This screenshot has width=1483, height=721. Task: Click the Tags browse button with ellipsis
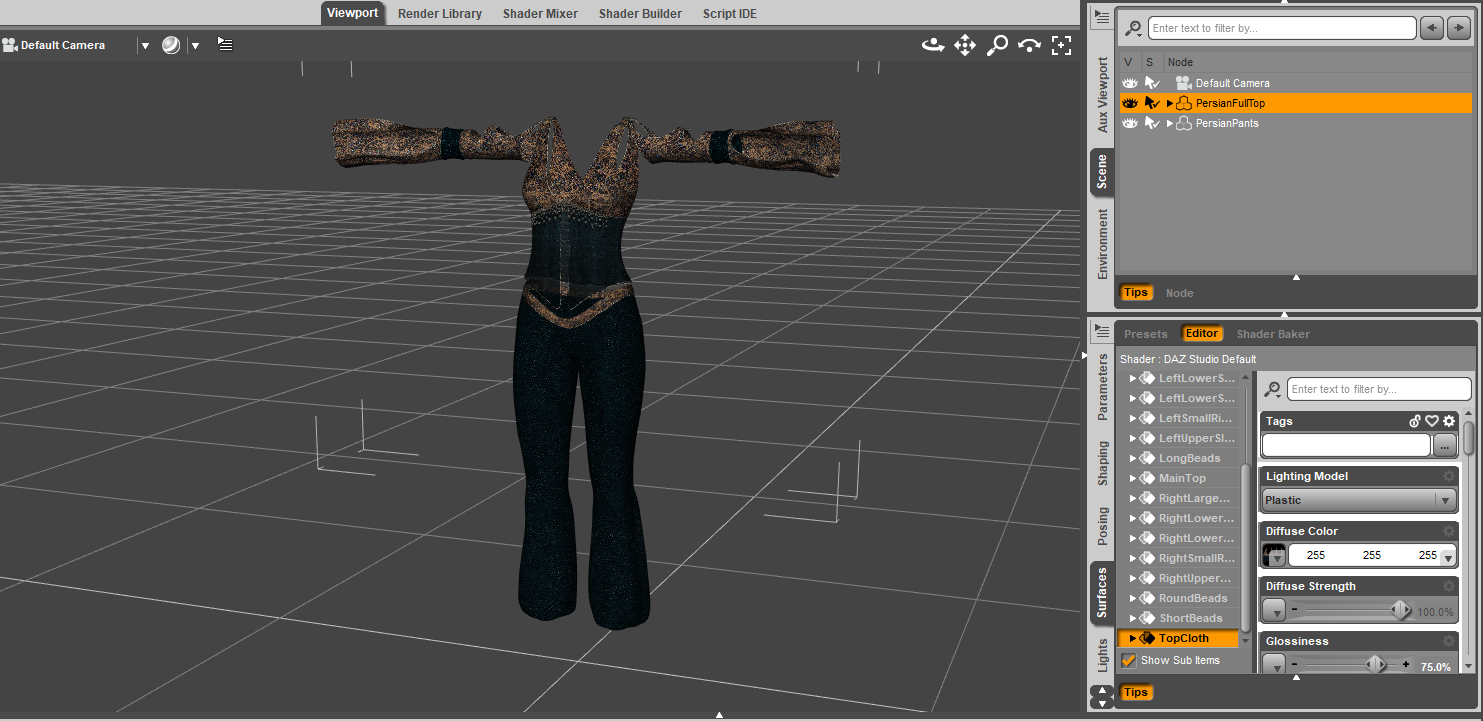[x=1445, y=445]
